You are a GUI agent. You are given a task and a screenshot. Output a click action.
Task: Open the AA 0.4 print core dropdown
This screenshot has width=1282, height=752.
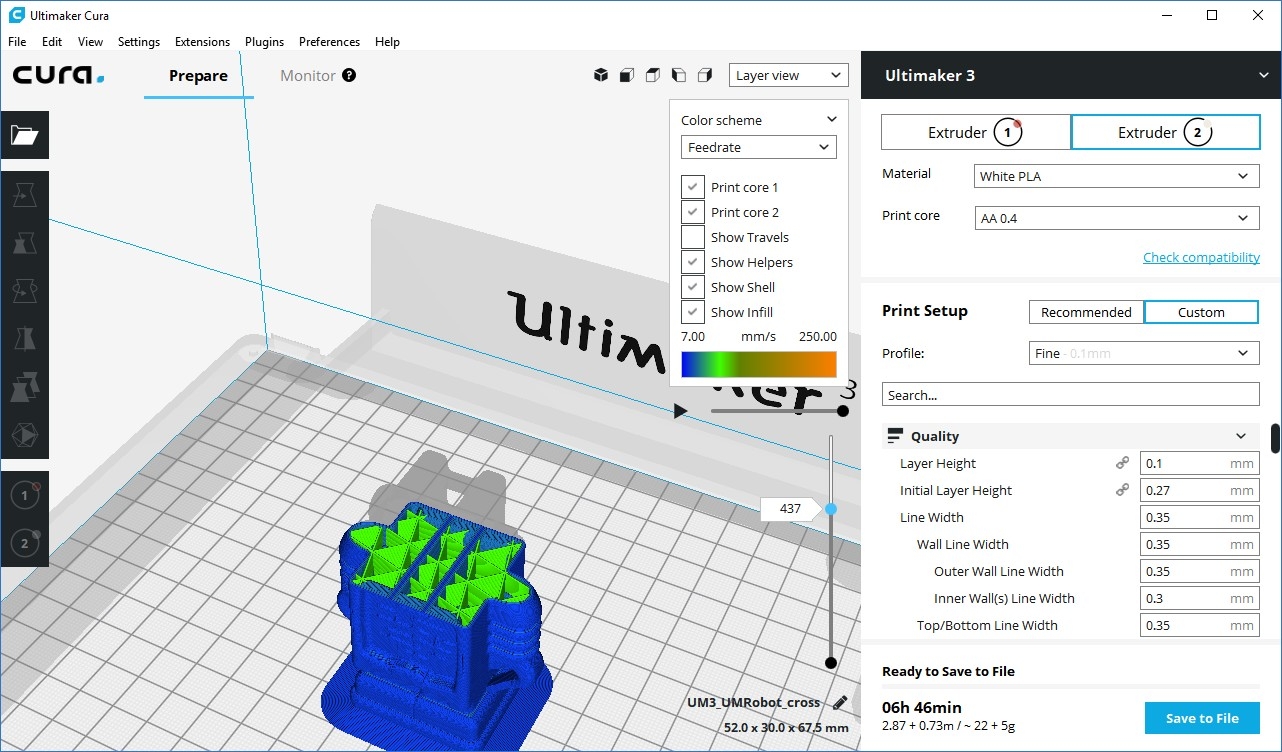click(1116, 218)
